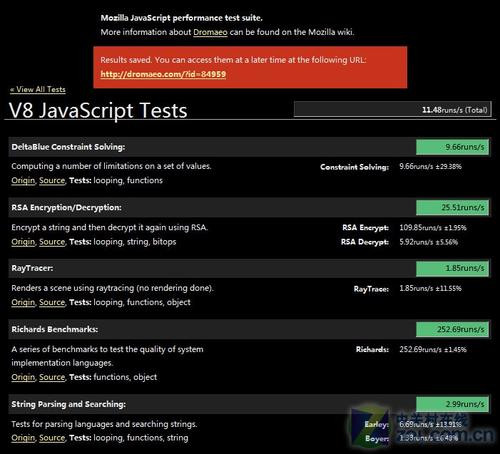Click the green 1.85runs/s result bar
Image resolution: width=500 pixels, height=454 pixels.
[452, 268]
